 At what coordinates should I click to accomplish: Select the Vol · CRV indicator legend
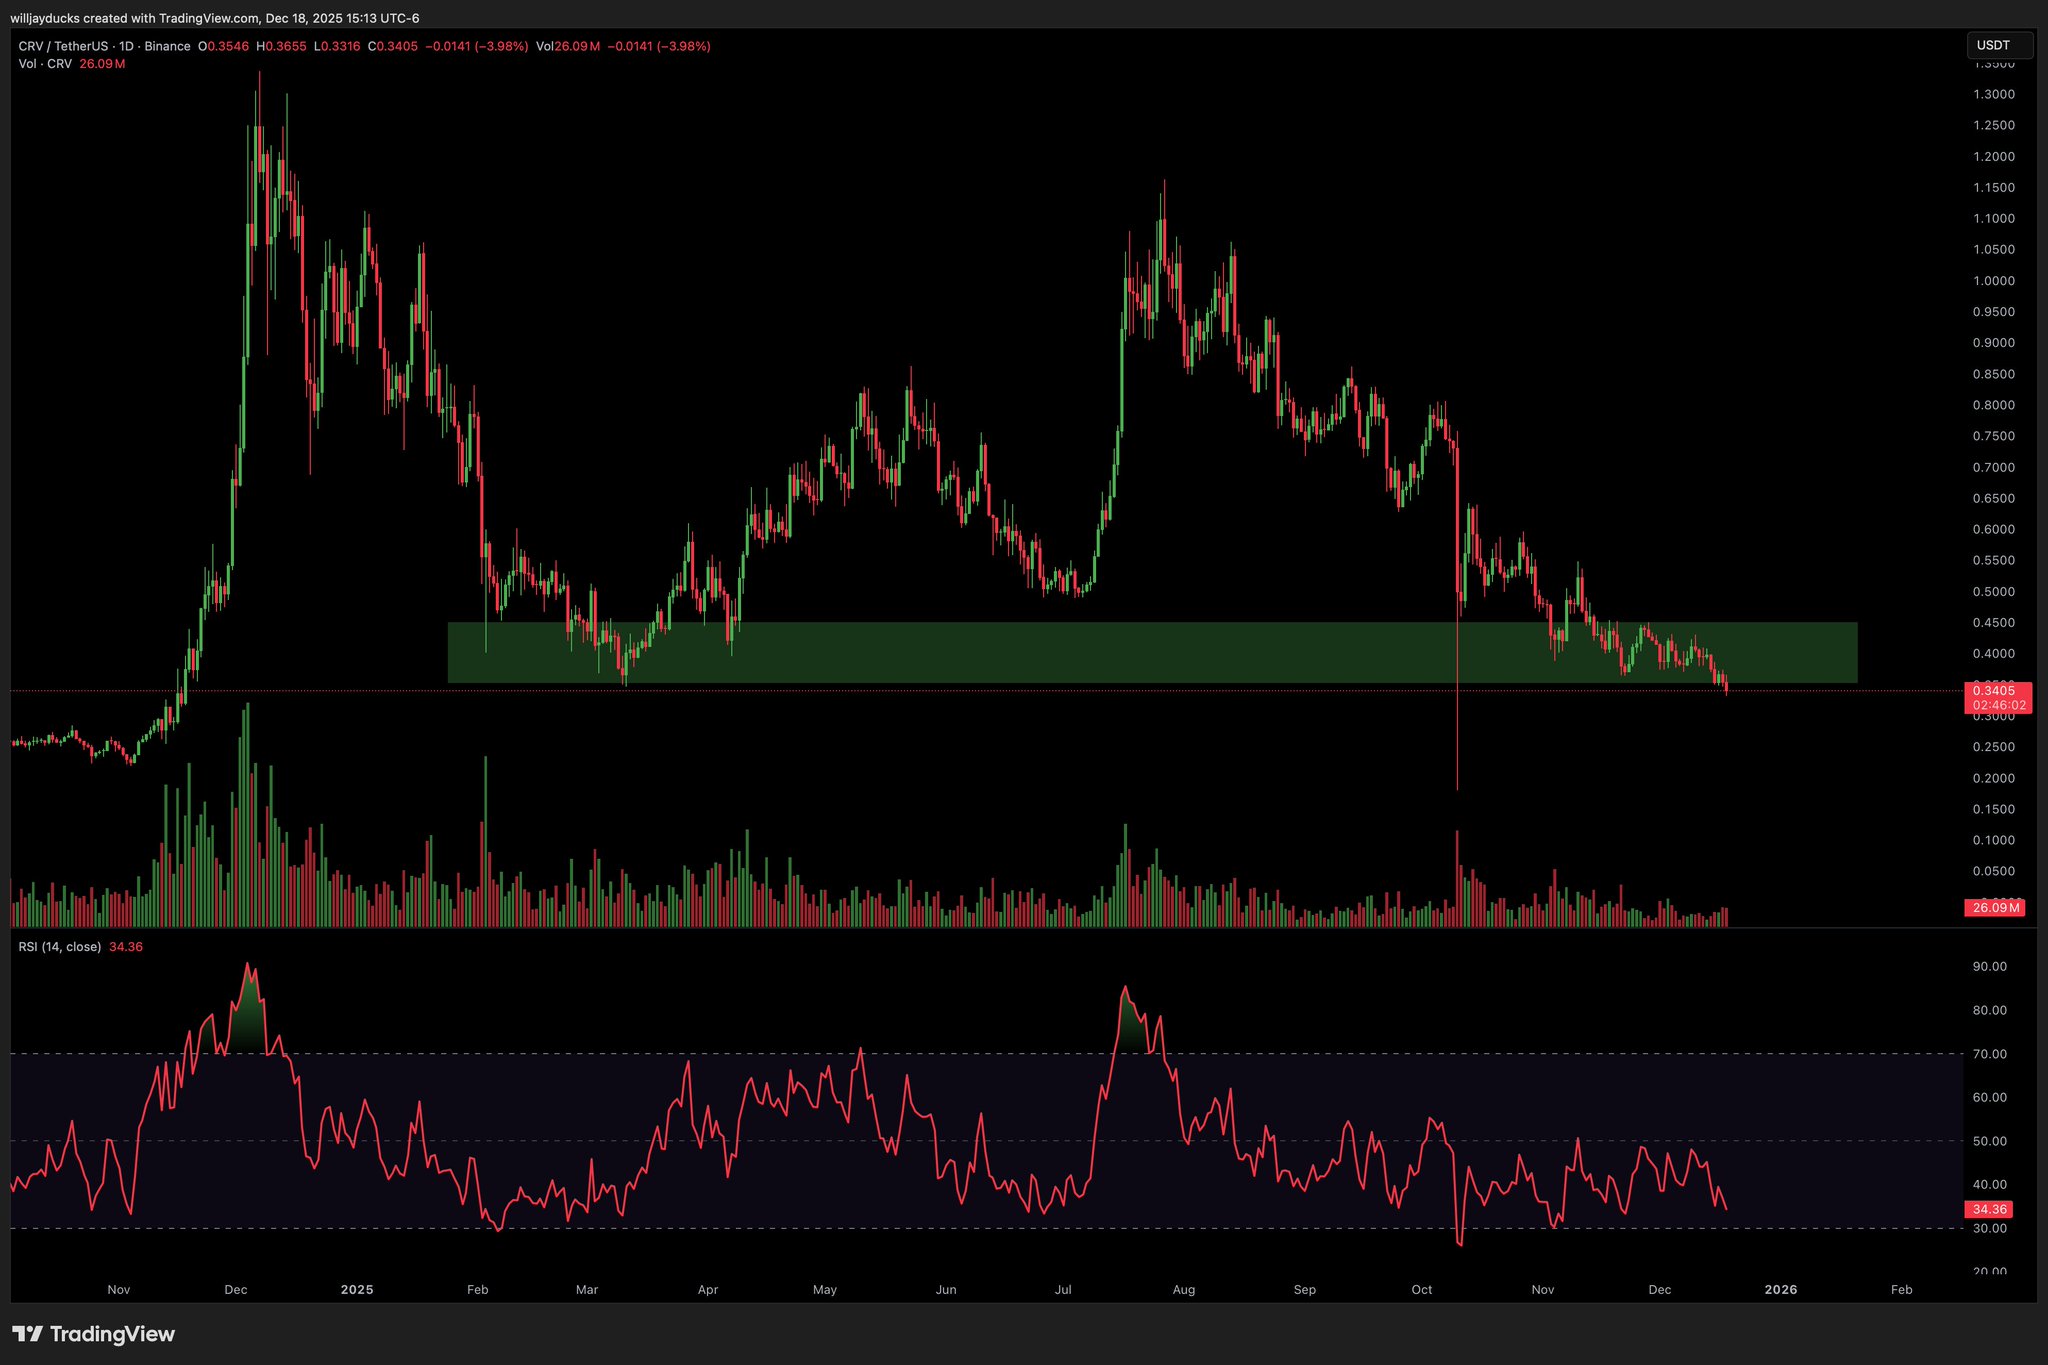tap(45, 64)
